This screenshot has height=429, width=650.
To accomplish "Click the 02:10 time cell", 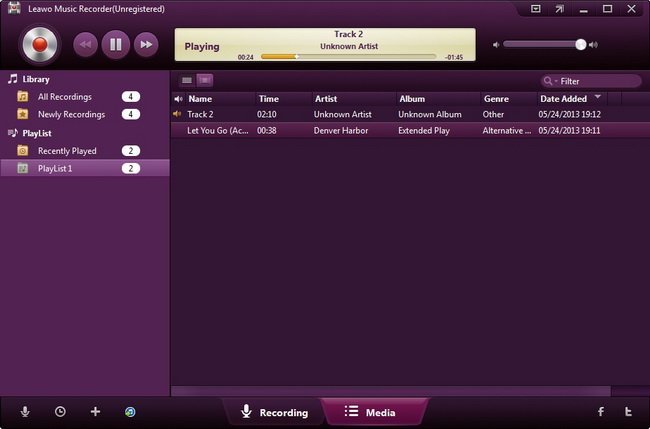I will [267, 114].
